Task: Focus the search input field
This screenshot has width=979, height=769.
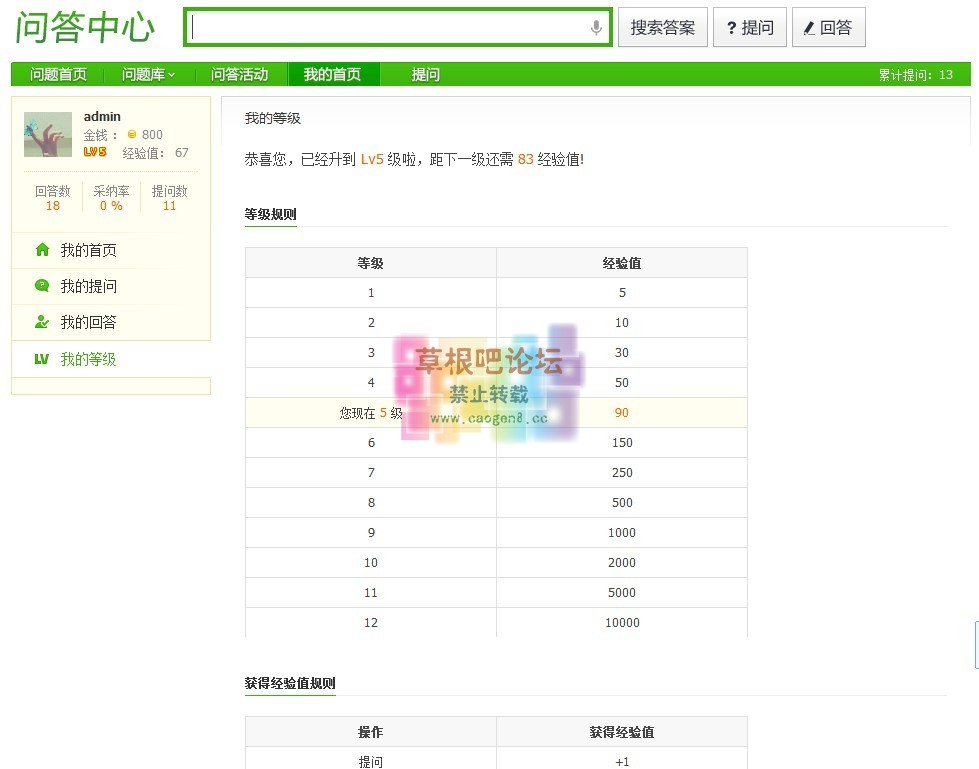Action: point(390,28)
